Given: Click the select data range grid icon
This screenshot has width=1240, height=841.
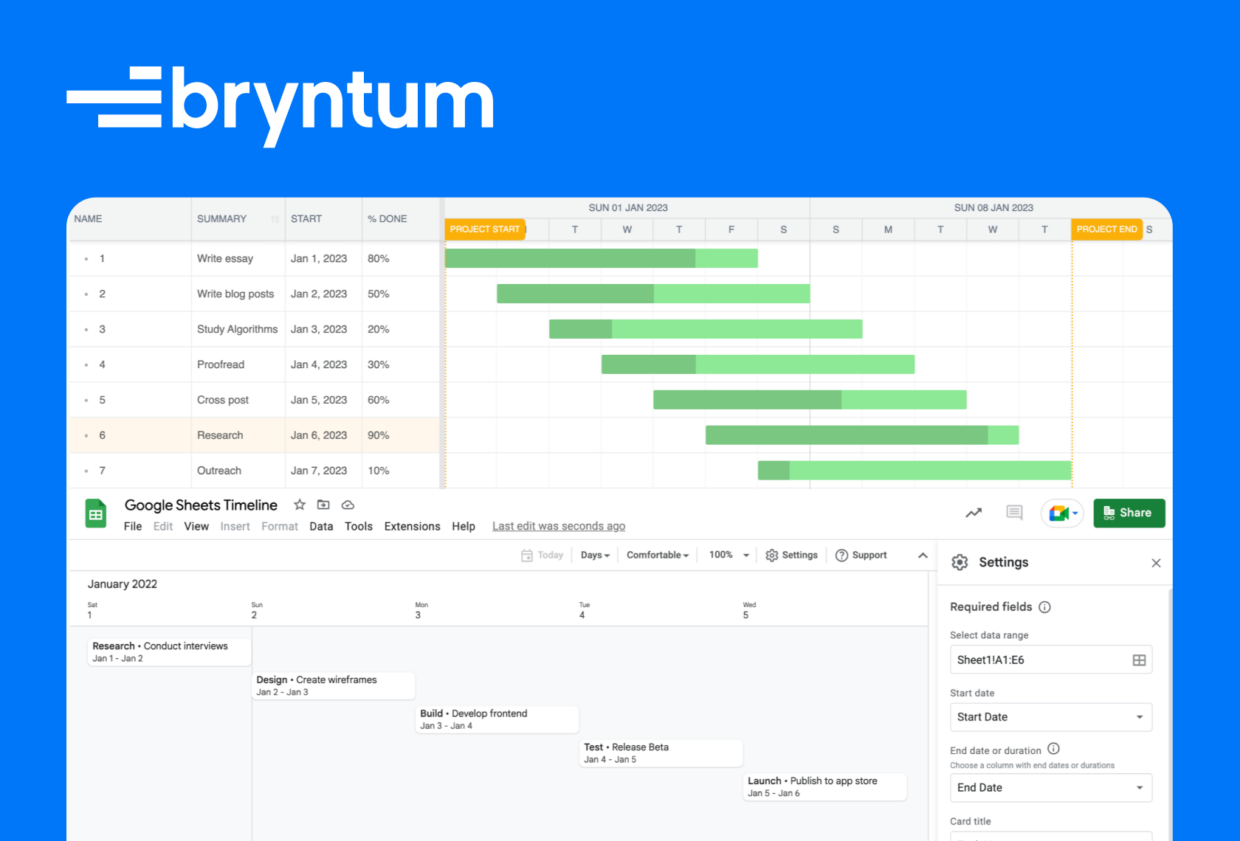Looking at the screenshot, I should coord(1138,660).
